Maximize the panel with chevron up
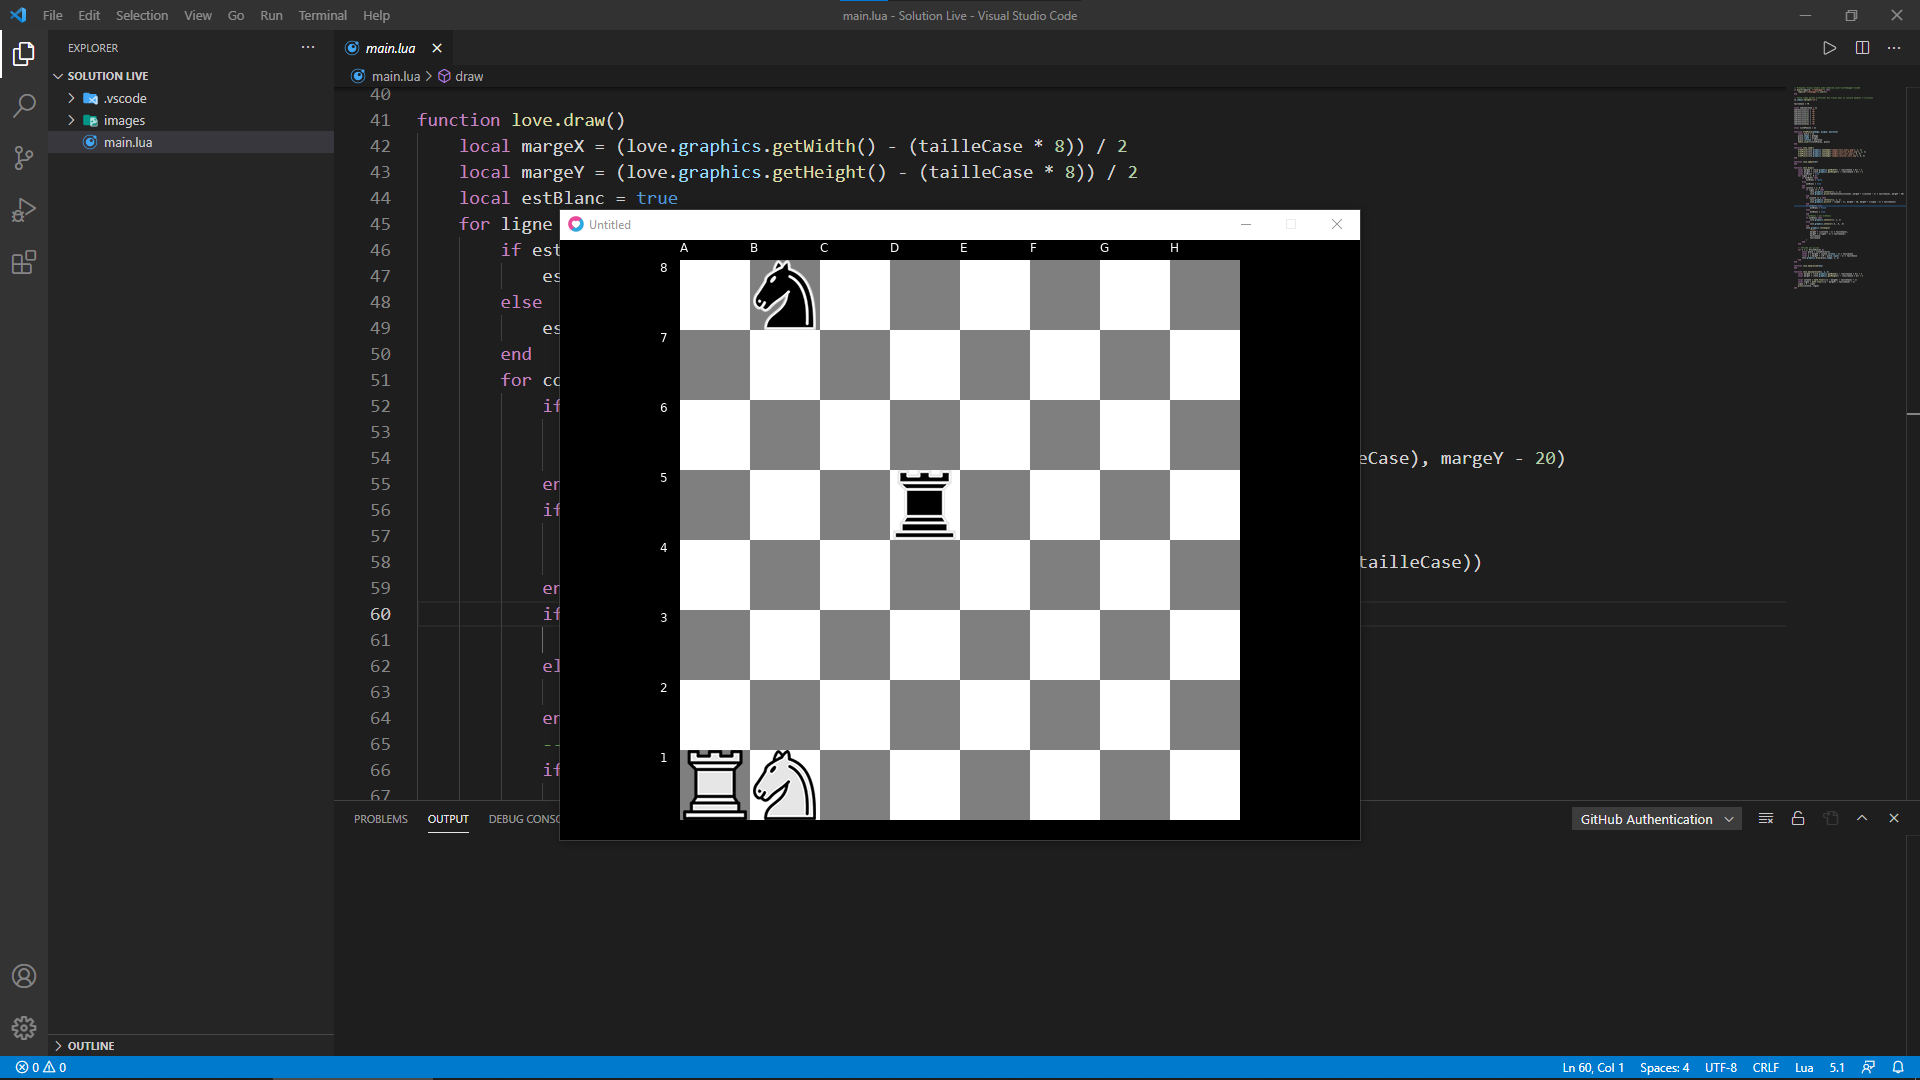1920x1080 pixels. tap(1862, 819)
